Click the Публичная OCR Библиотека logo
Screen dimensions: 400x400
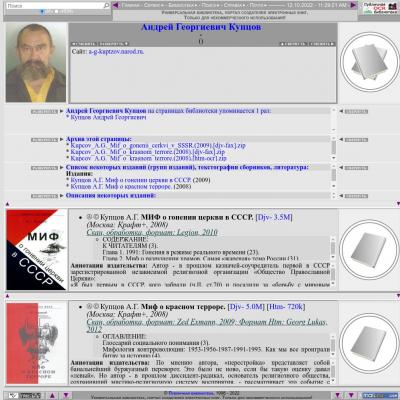pyautogui.click(x=380, y=9)
